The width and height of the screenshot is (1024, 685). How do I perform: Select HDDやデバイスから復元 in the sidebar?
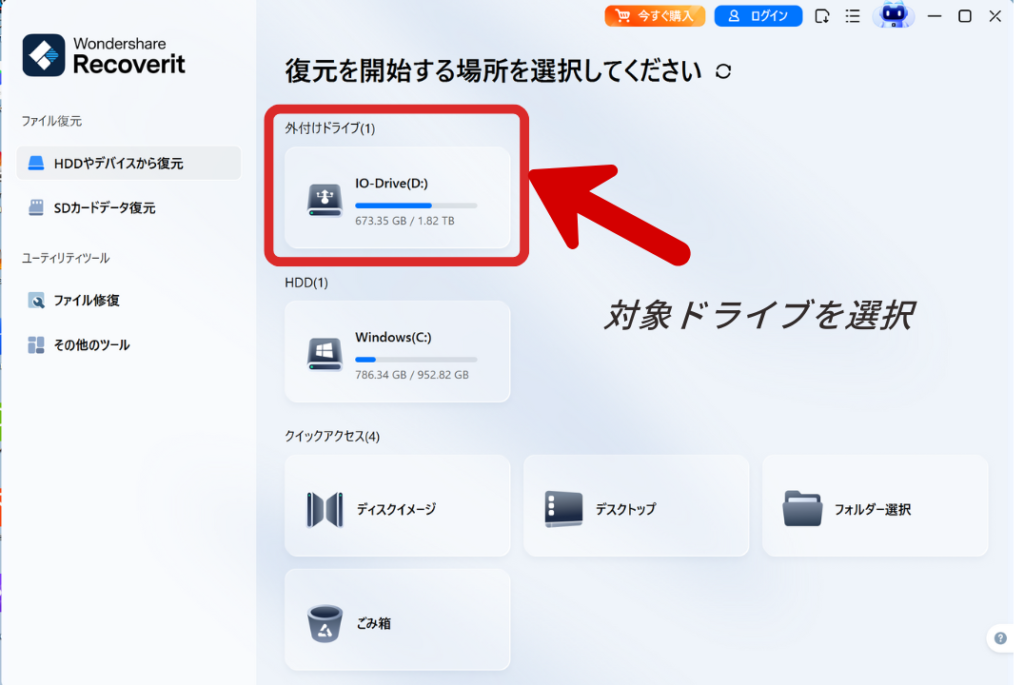pos(128,163)
